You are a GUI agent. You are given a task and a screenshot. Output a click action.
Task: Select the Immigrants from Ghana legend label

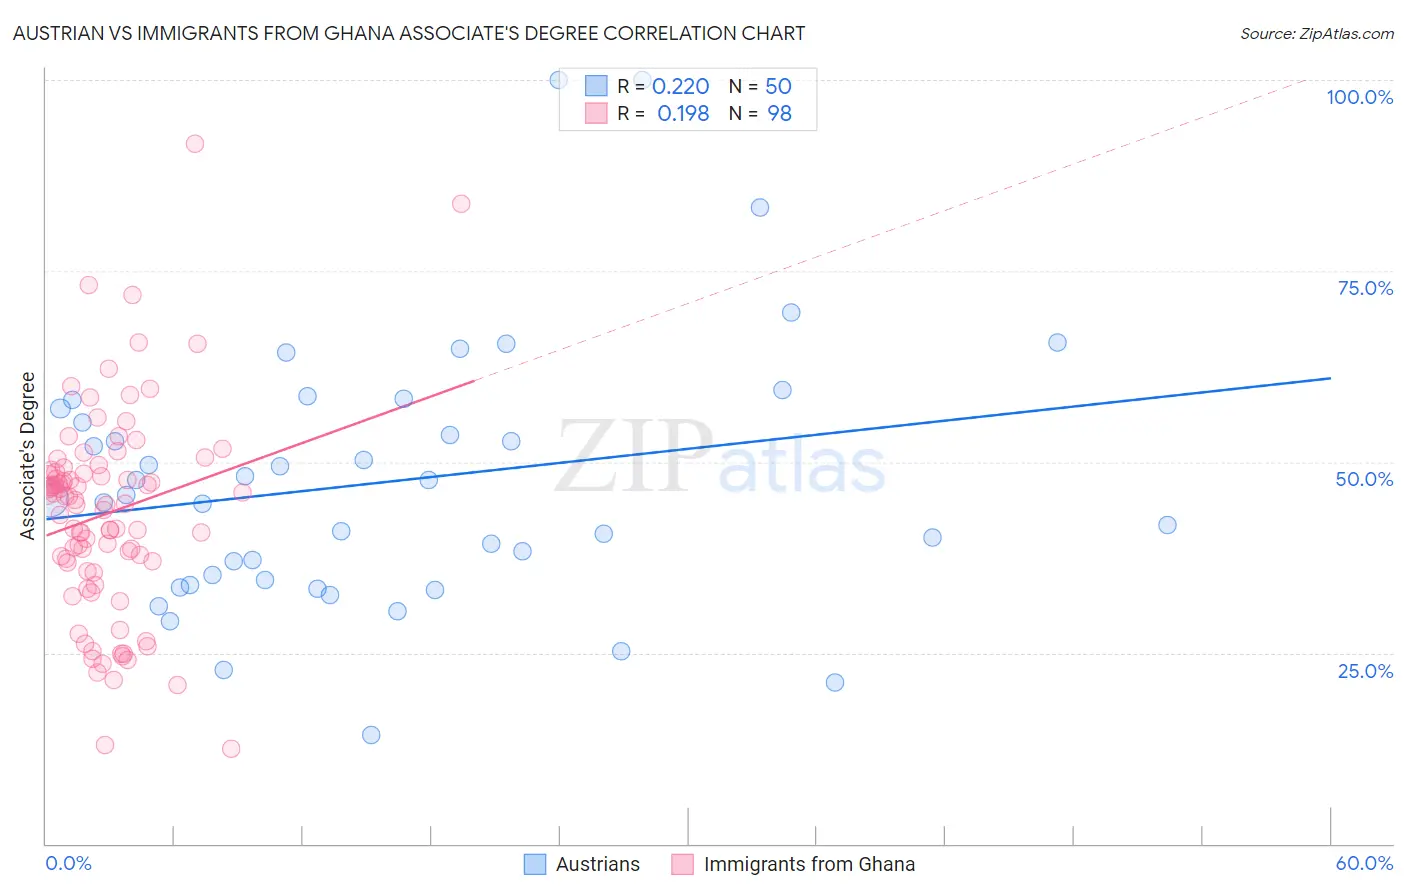tap(809, 864)
